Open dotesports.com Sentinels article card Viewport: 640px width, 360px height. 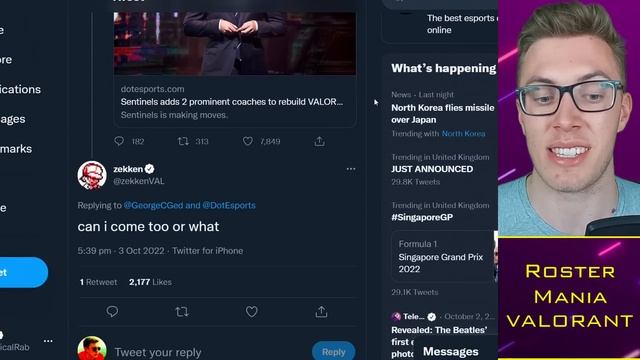point(235,69)
